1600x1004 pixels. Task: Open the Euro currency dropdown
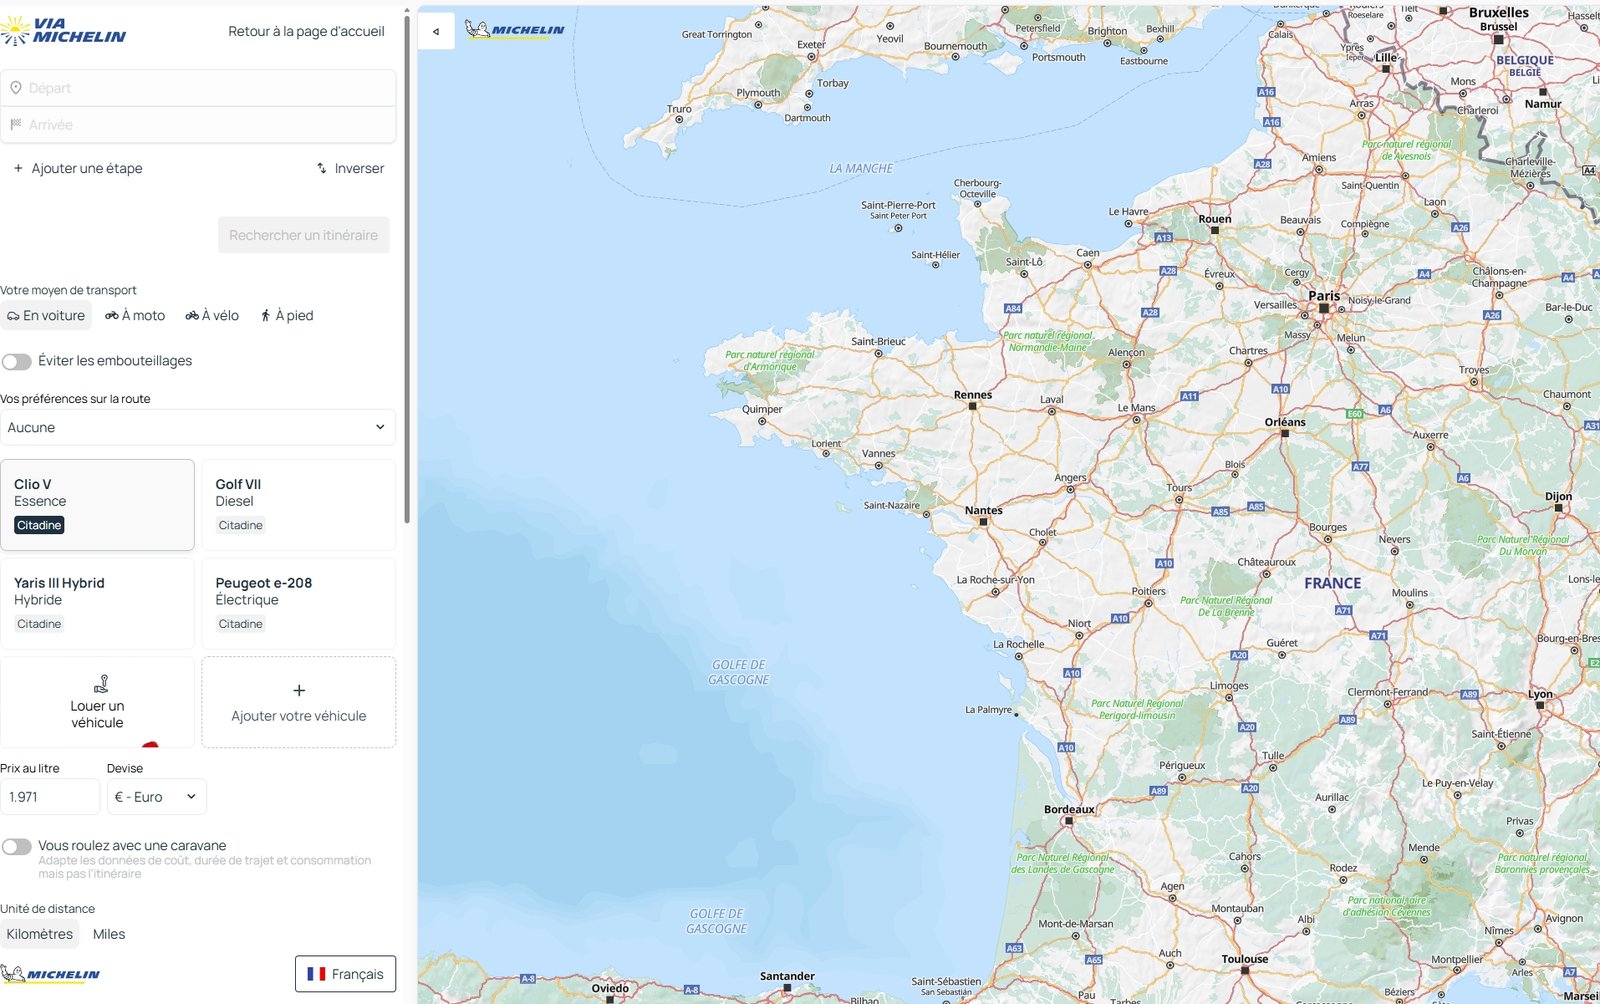pos(156,796)
